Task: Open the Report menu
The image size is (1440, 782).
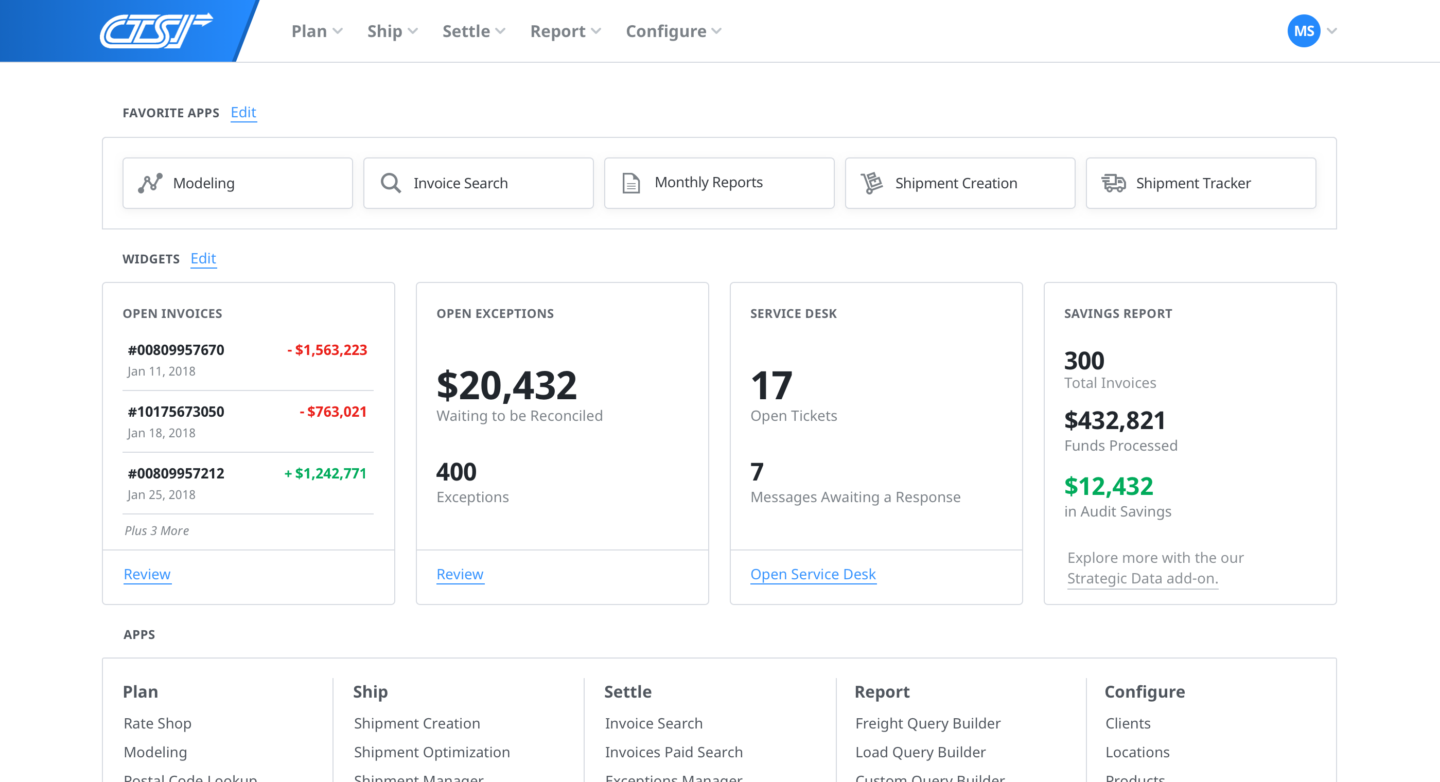Action: click(565, 31)
